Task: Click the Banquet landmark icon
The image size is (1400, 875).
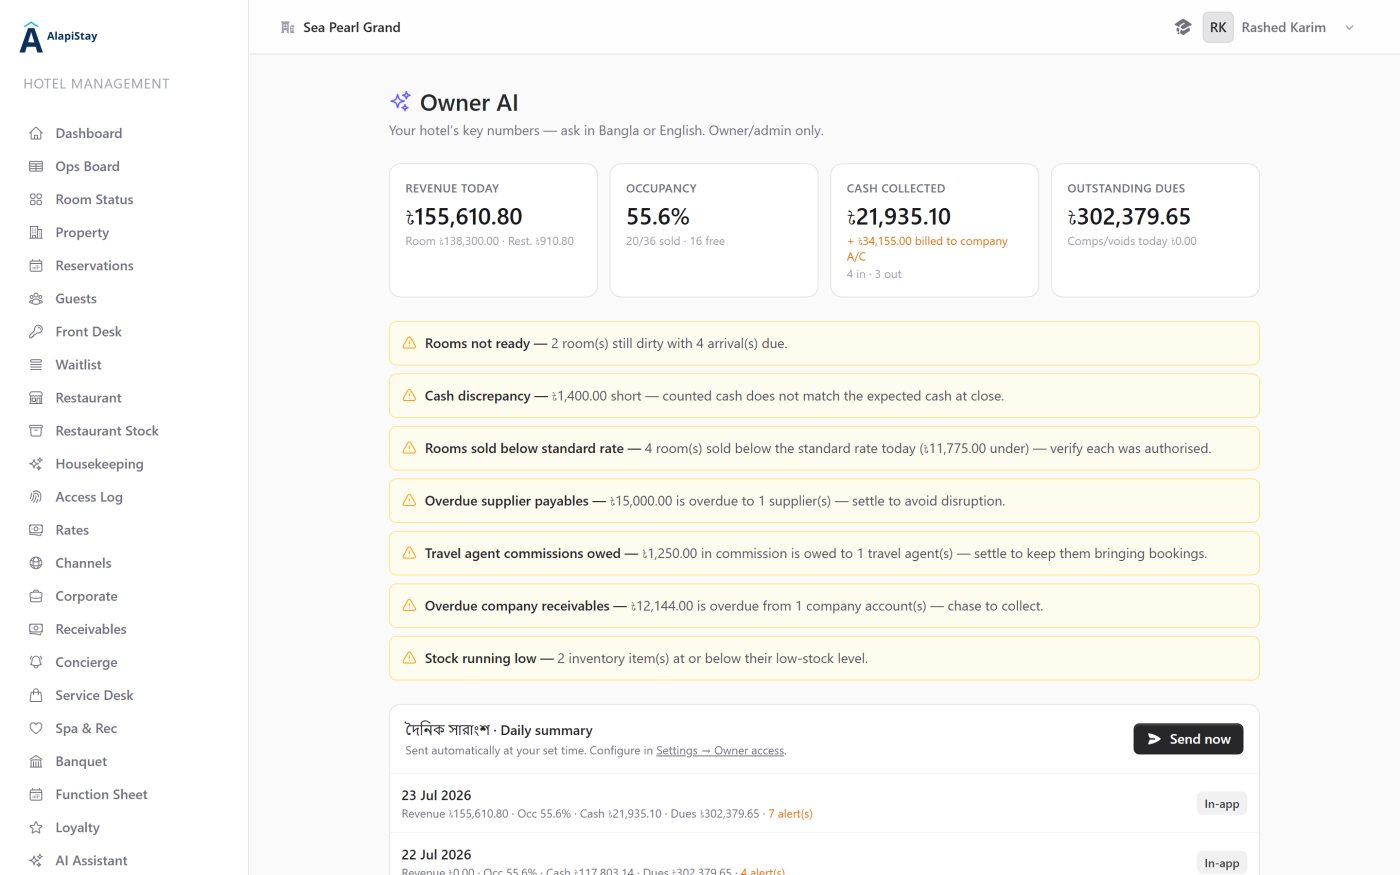Action: (x=36, y=760)
